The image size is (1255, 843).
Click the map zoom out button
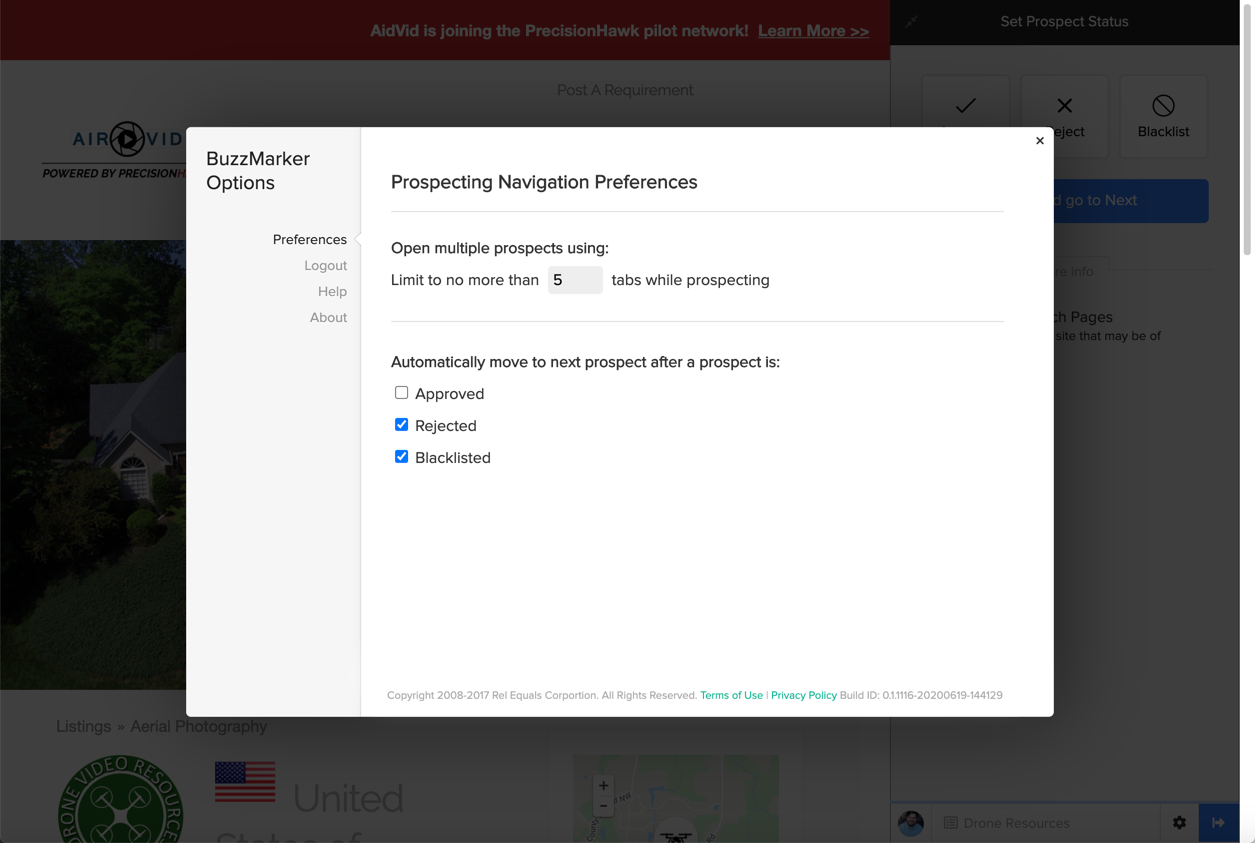603,806
